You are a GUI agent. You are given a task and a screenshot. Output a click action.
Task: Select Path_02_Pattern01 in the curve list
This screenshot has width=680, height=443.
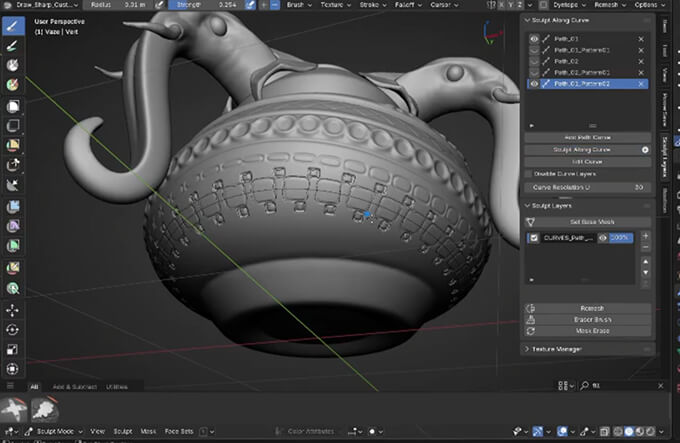coord(580,73)
